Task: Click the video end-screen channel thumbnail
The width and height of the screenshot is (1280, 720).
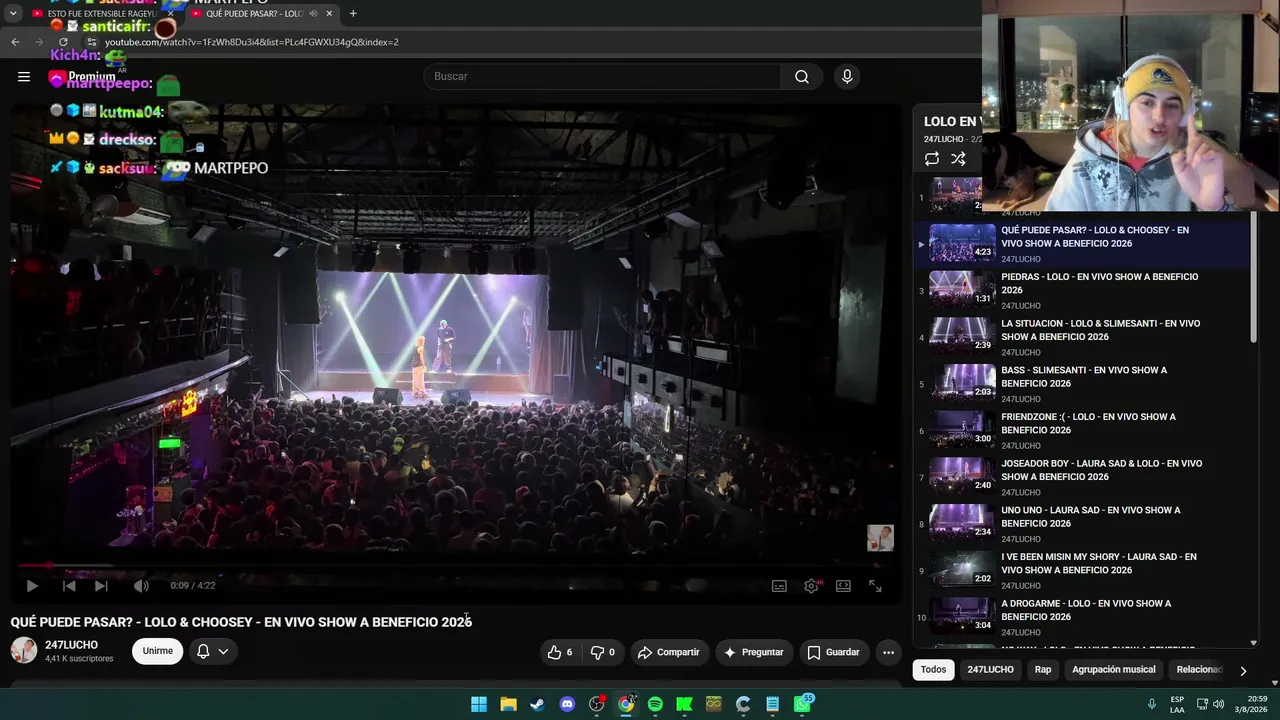Action: click(880, 538)
